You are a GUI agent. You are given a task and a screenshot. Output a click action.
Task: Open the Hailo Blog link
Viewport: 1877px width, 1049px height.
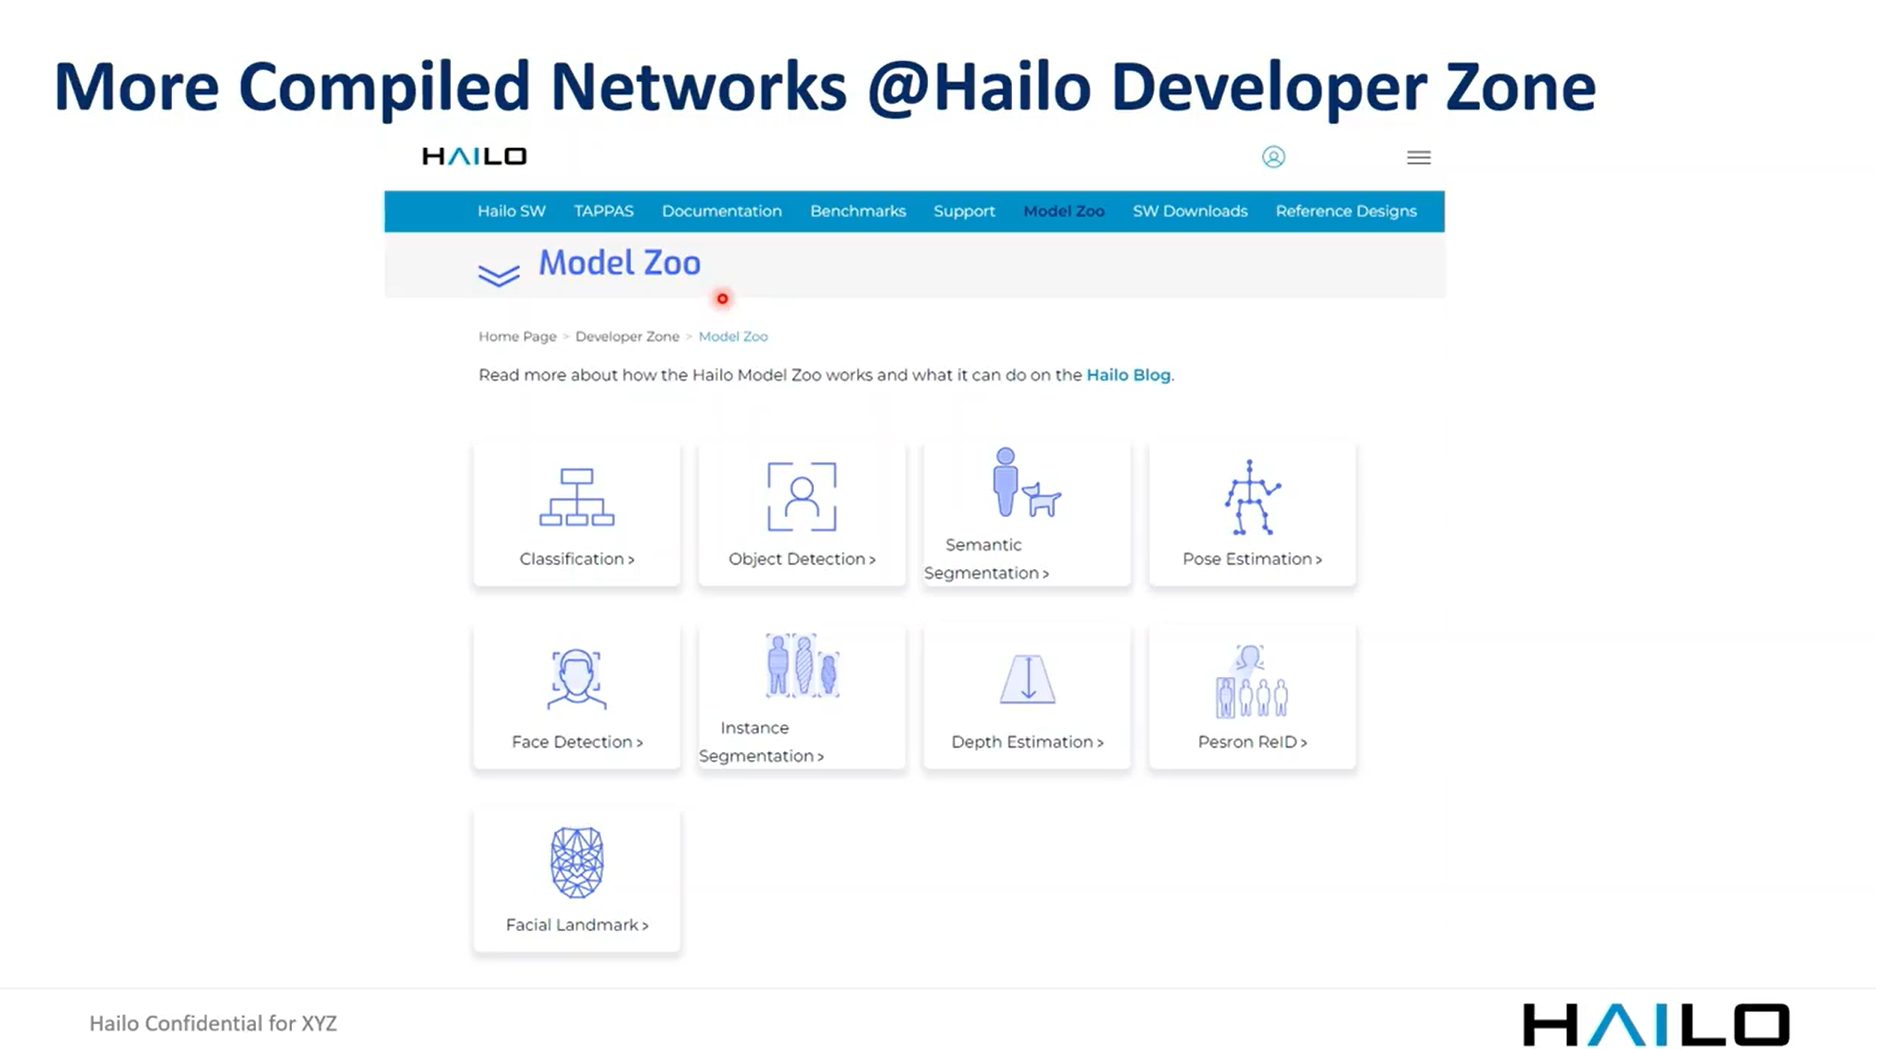point(1128,375)
